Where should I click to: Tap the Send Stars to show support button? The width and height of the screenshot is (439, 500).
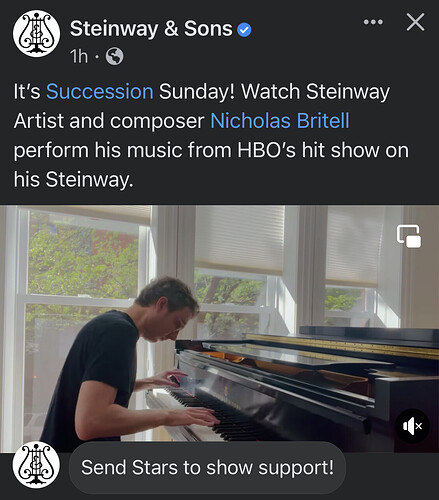tap(207, 467)
